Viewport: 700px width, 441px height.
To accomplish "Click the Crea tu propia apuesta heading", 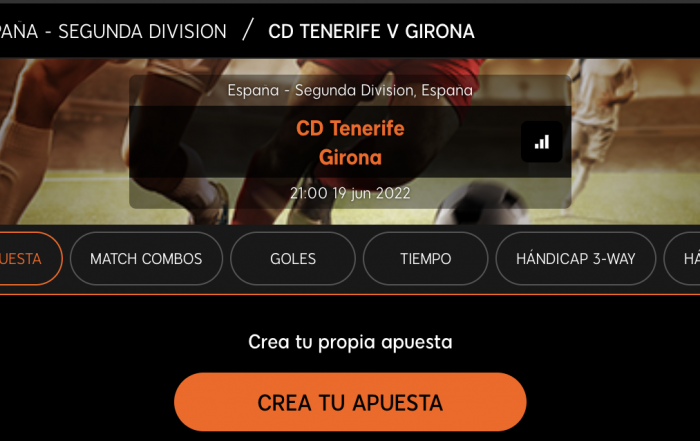I will (350, 342).
